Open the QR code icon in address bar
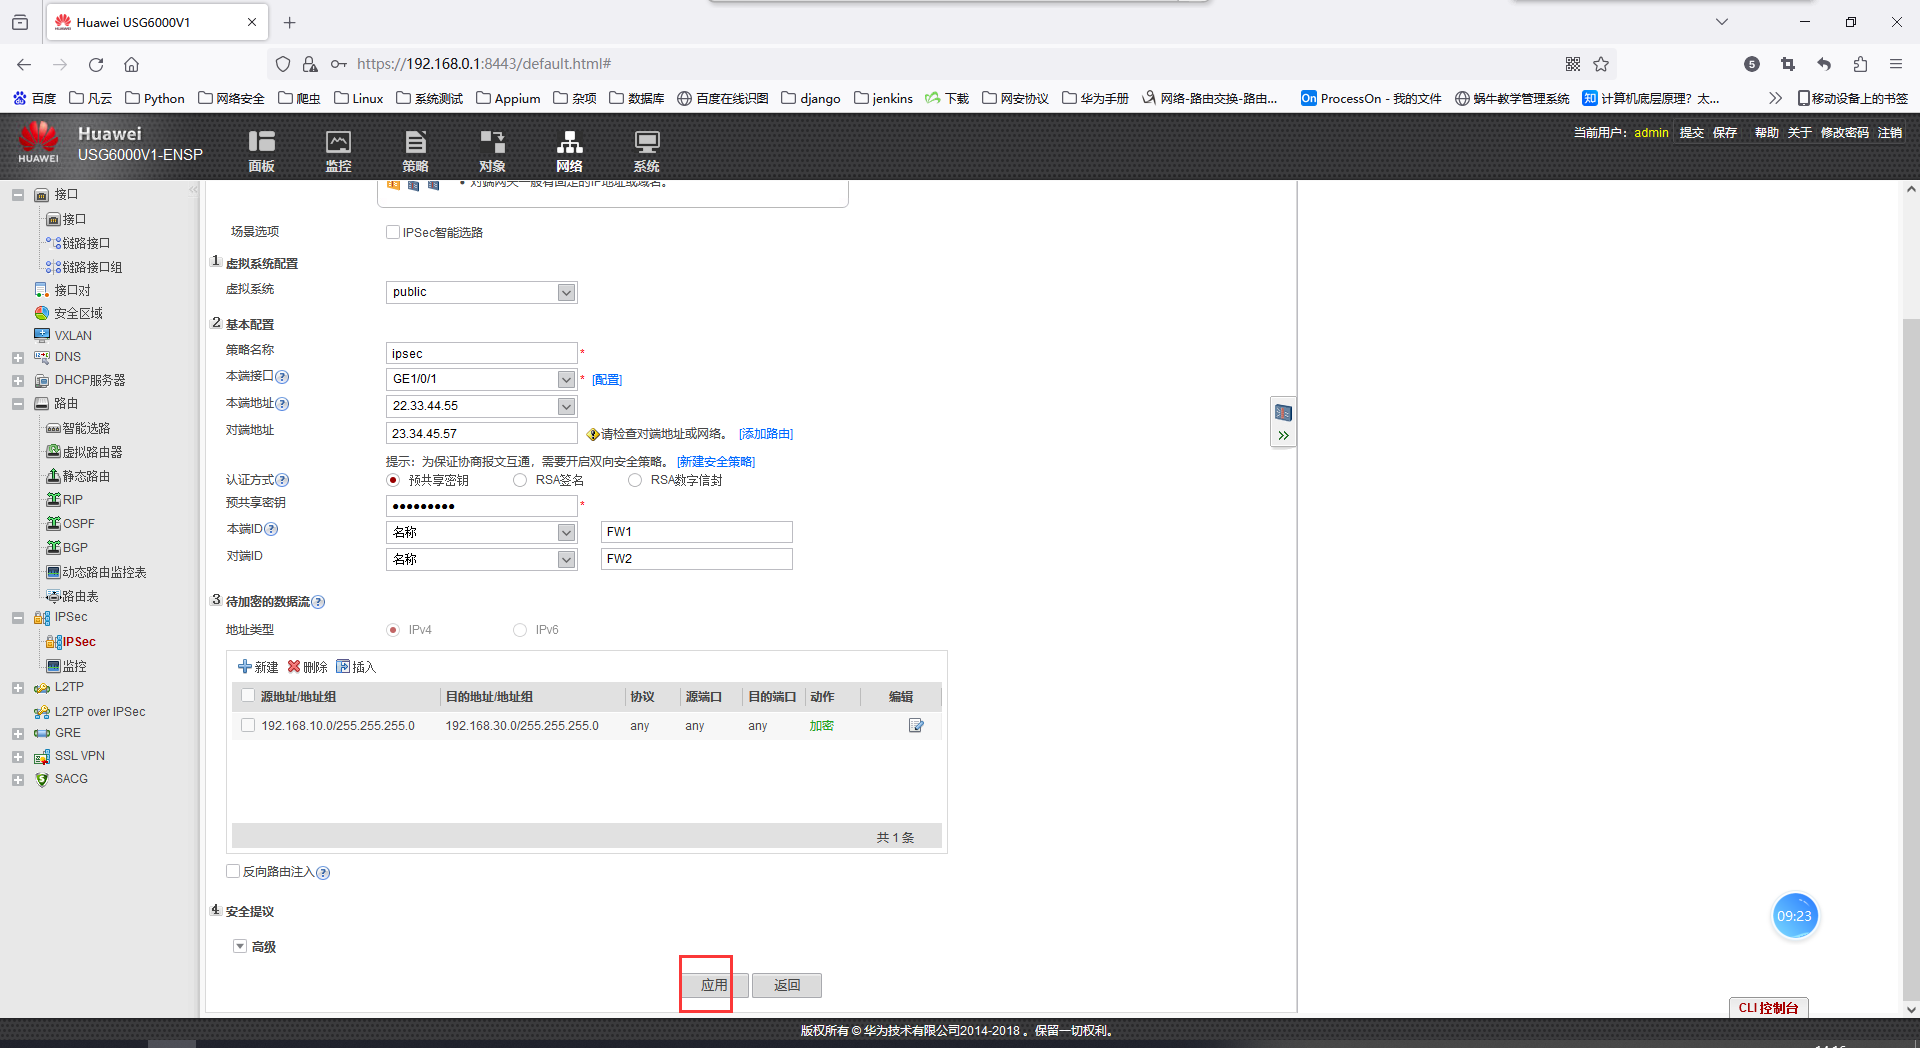 [1573, 64]
